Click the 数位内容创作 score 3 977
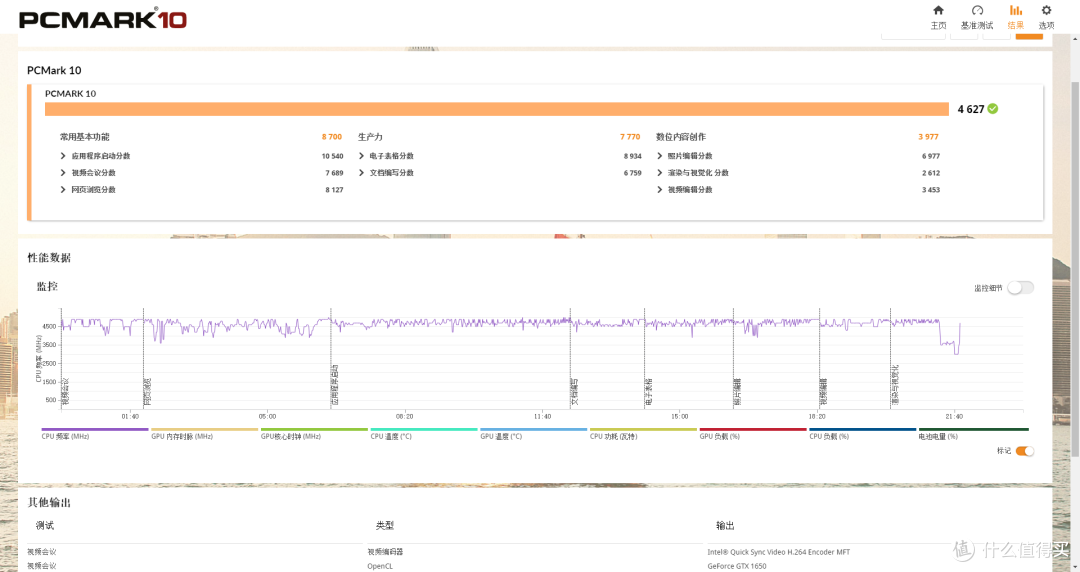Screen dimensions: 1080x572 pos(928,137)
